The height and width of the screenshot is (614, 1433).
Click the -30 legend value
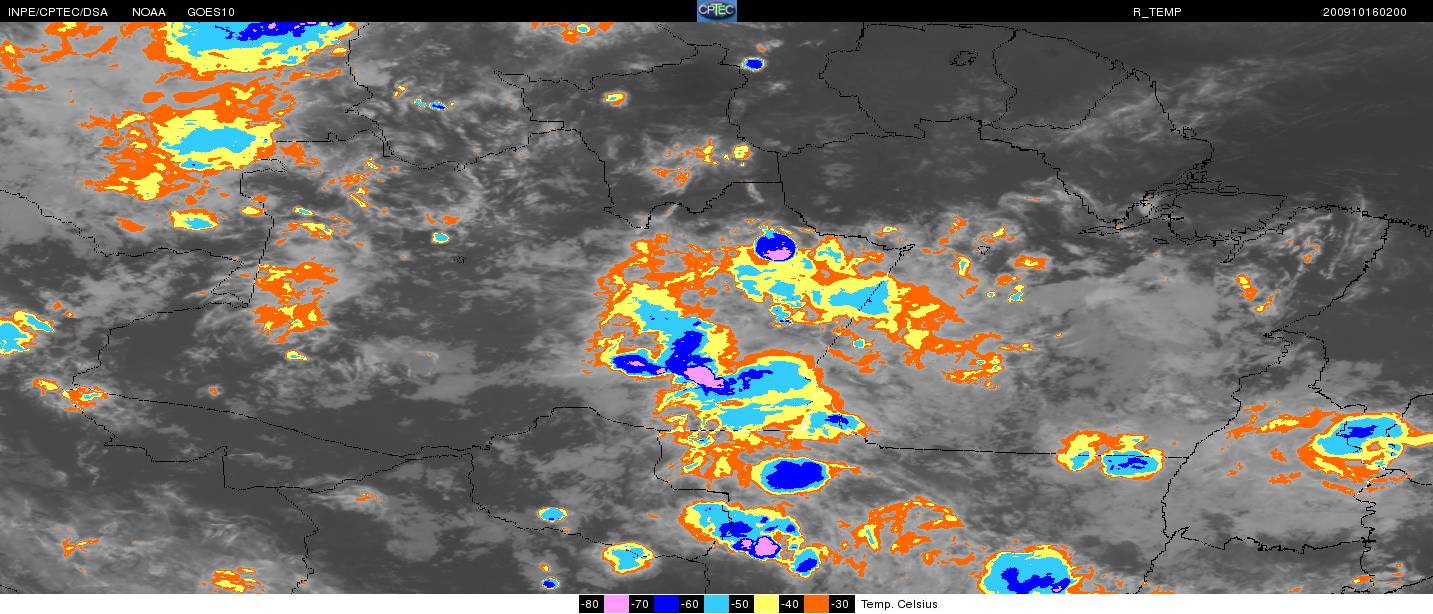[x=842, y=604]
